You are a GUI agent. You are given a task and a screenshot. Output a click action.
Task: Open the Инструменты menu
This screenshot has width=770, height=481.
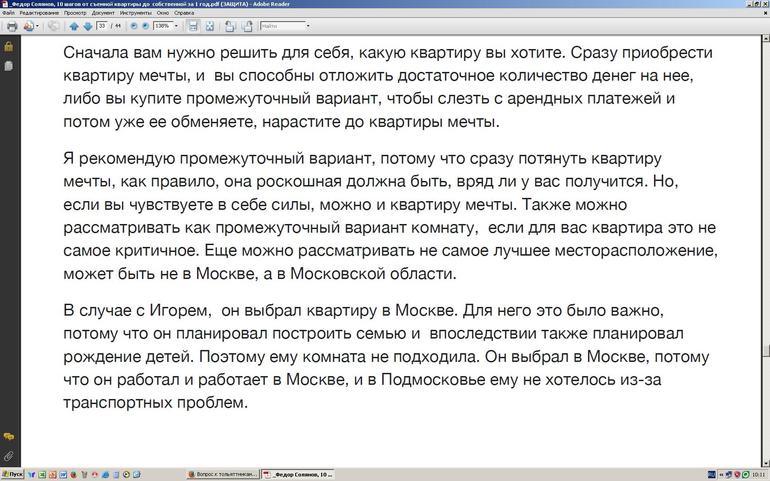click(136, 13)
